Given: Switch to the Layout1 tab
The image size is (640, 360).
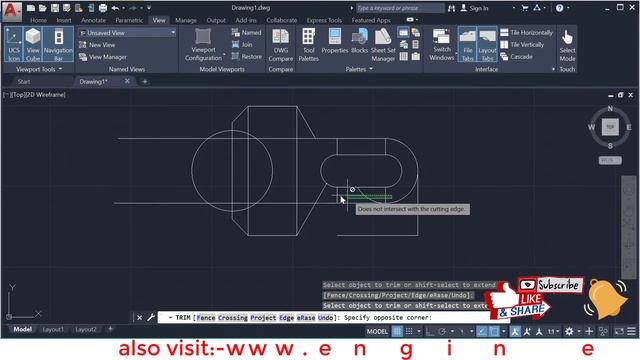Looking at the screenshot, I should (53, 329).
